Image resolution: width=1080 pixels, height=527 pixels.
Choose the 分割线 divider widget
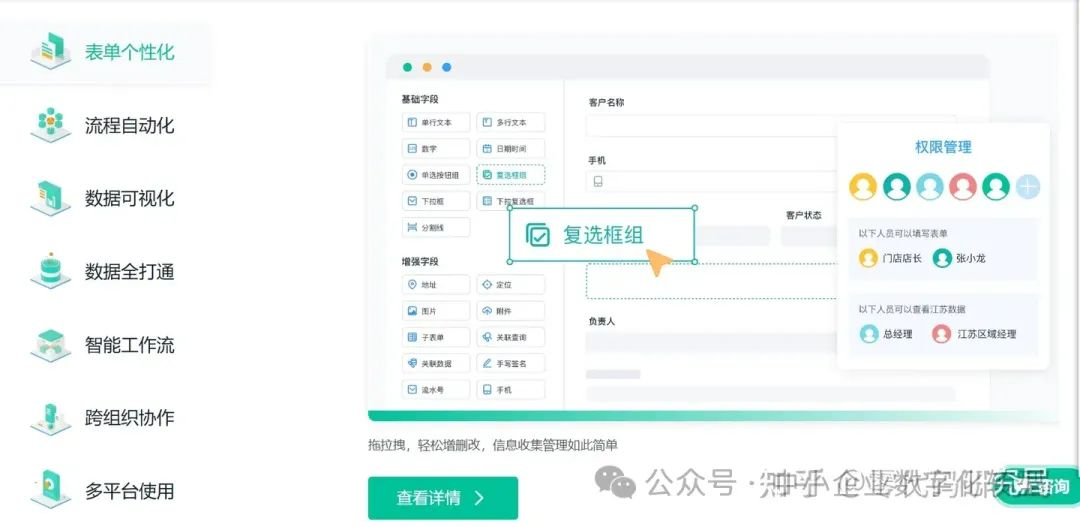click(x=436, y=227)
